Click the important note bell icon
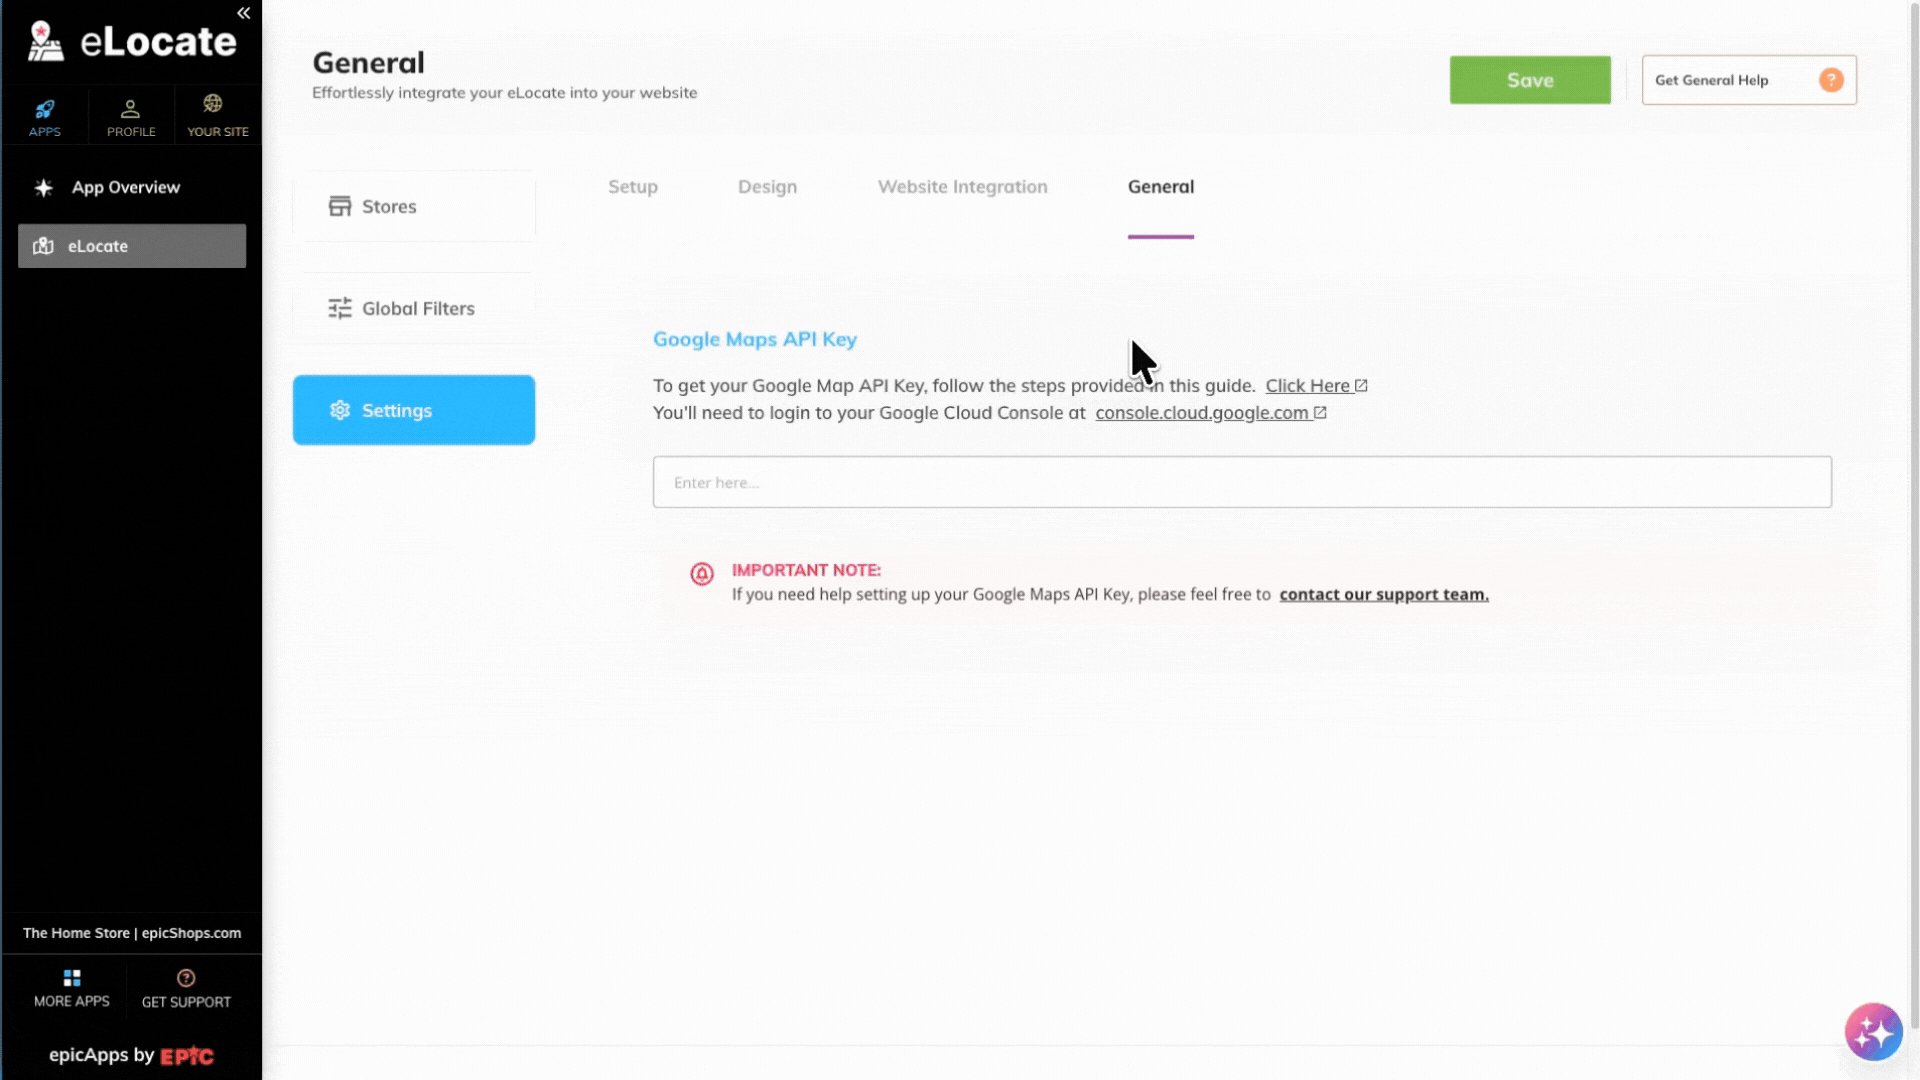The image size is (1920, 1080). coord(702,573)
